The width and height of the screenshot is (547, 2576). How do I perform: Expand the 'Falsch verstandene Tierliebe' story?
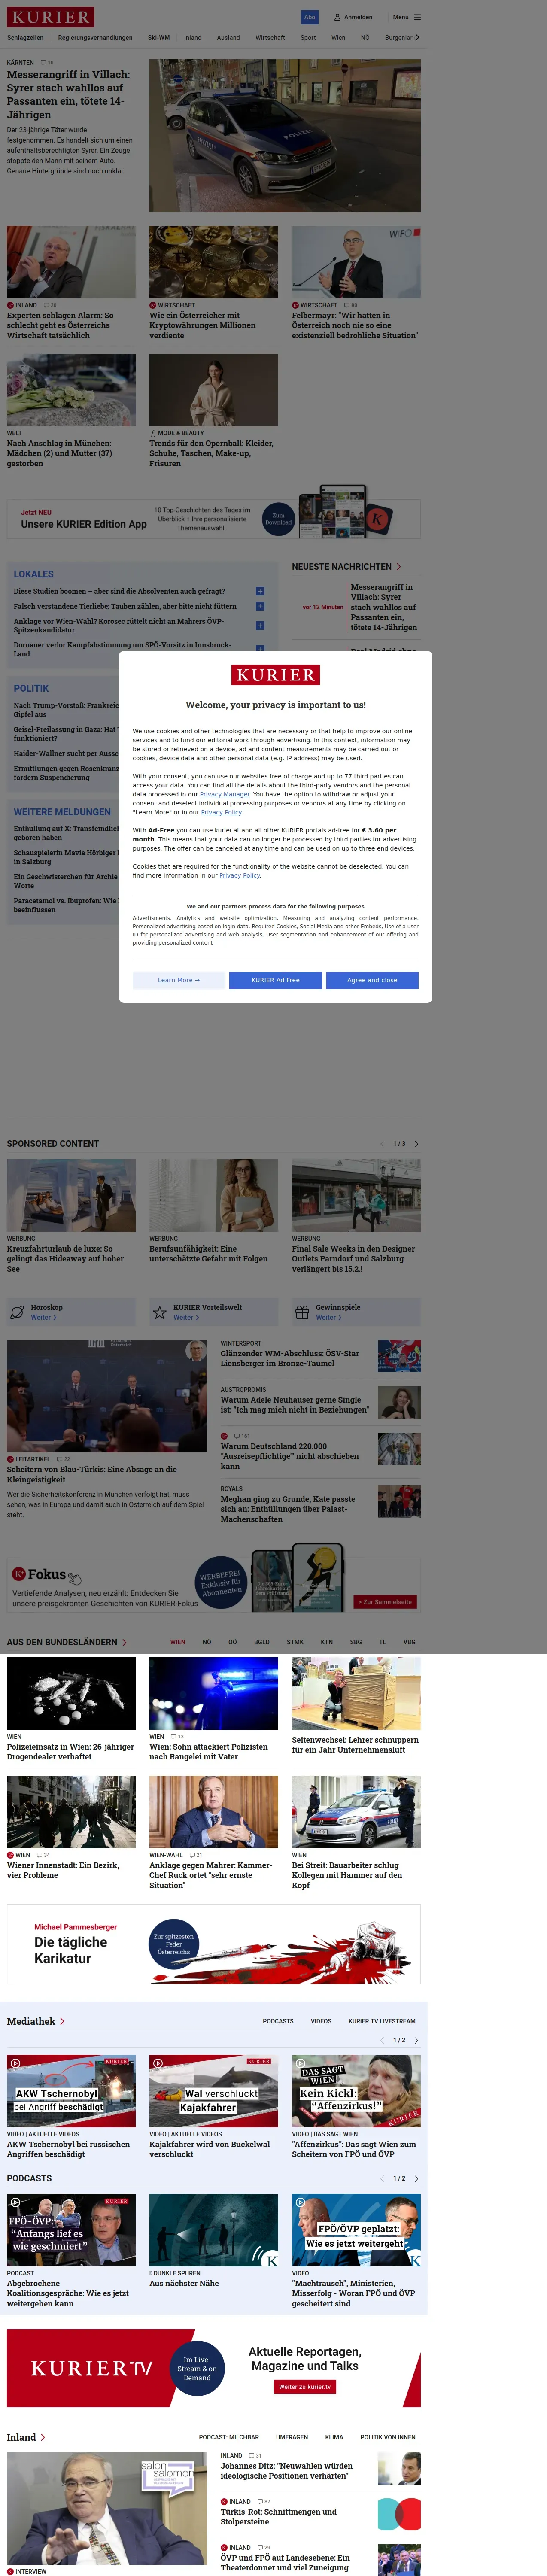click(260, 606)
